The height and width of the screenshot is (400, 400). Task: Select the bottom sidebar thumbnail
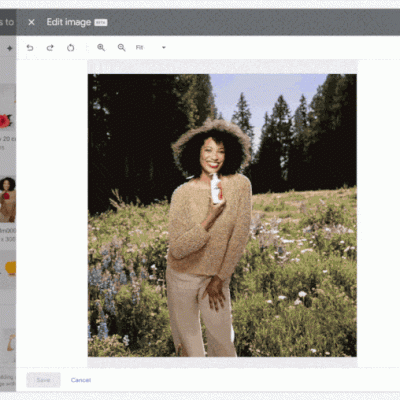(9, 343)
